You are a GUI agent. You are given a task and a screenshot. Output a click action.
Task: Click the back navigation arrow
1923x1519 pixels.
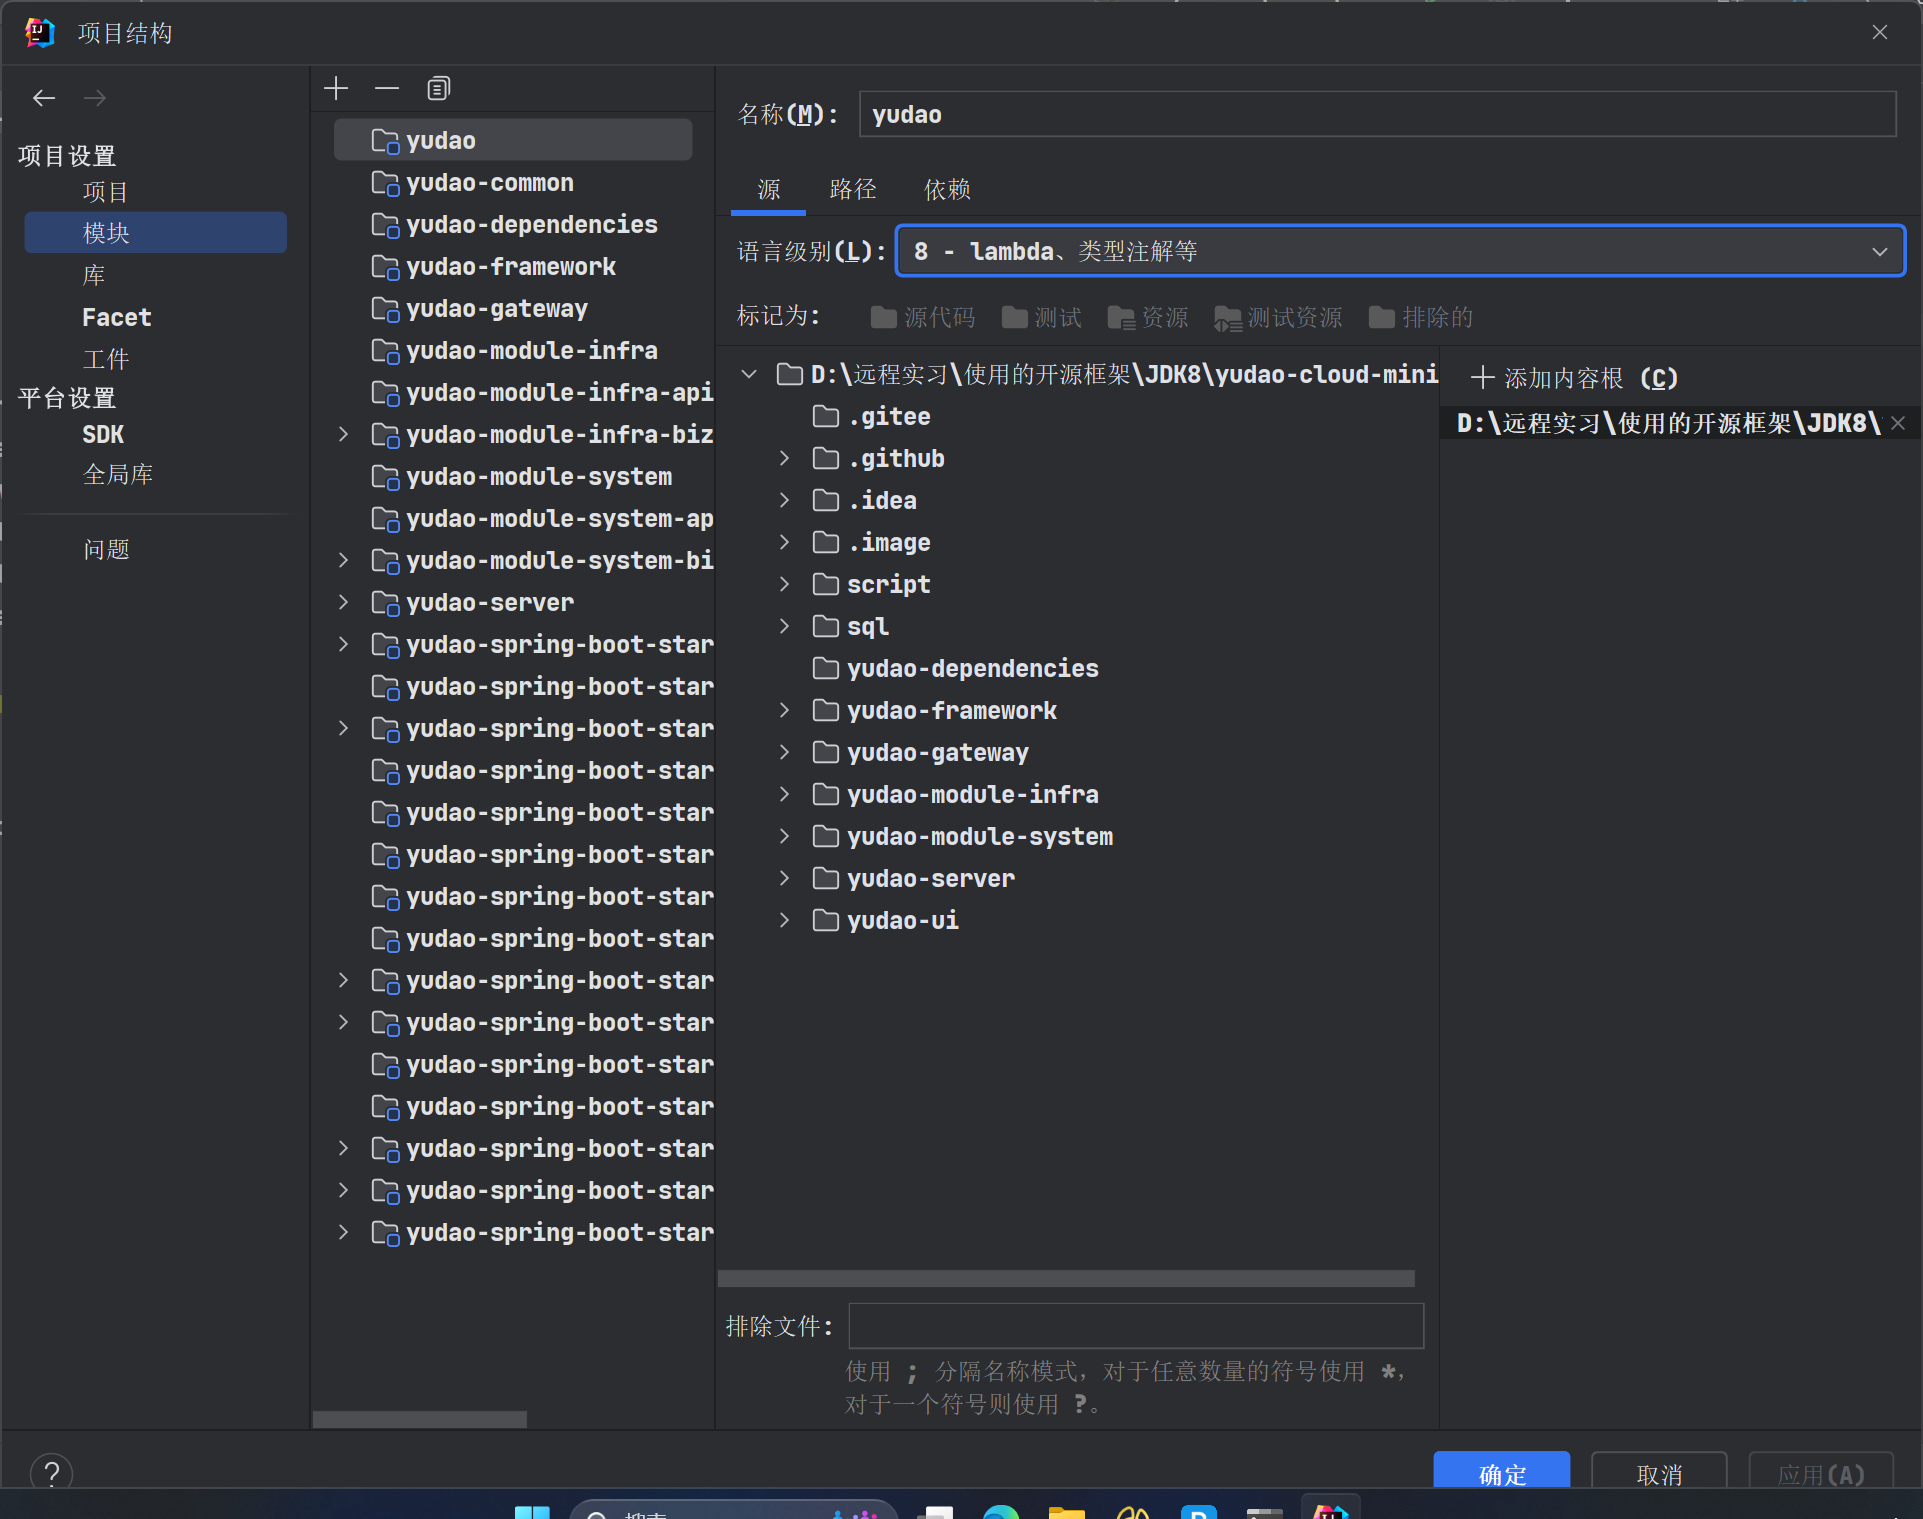pyautogui.click(x=44, y=98)
